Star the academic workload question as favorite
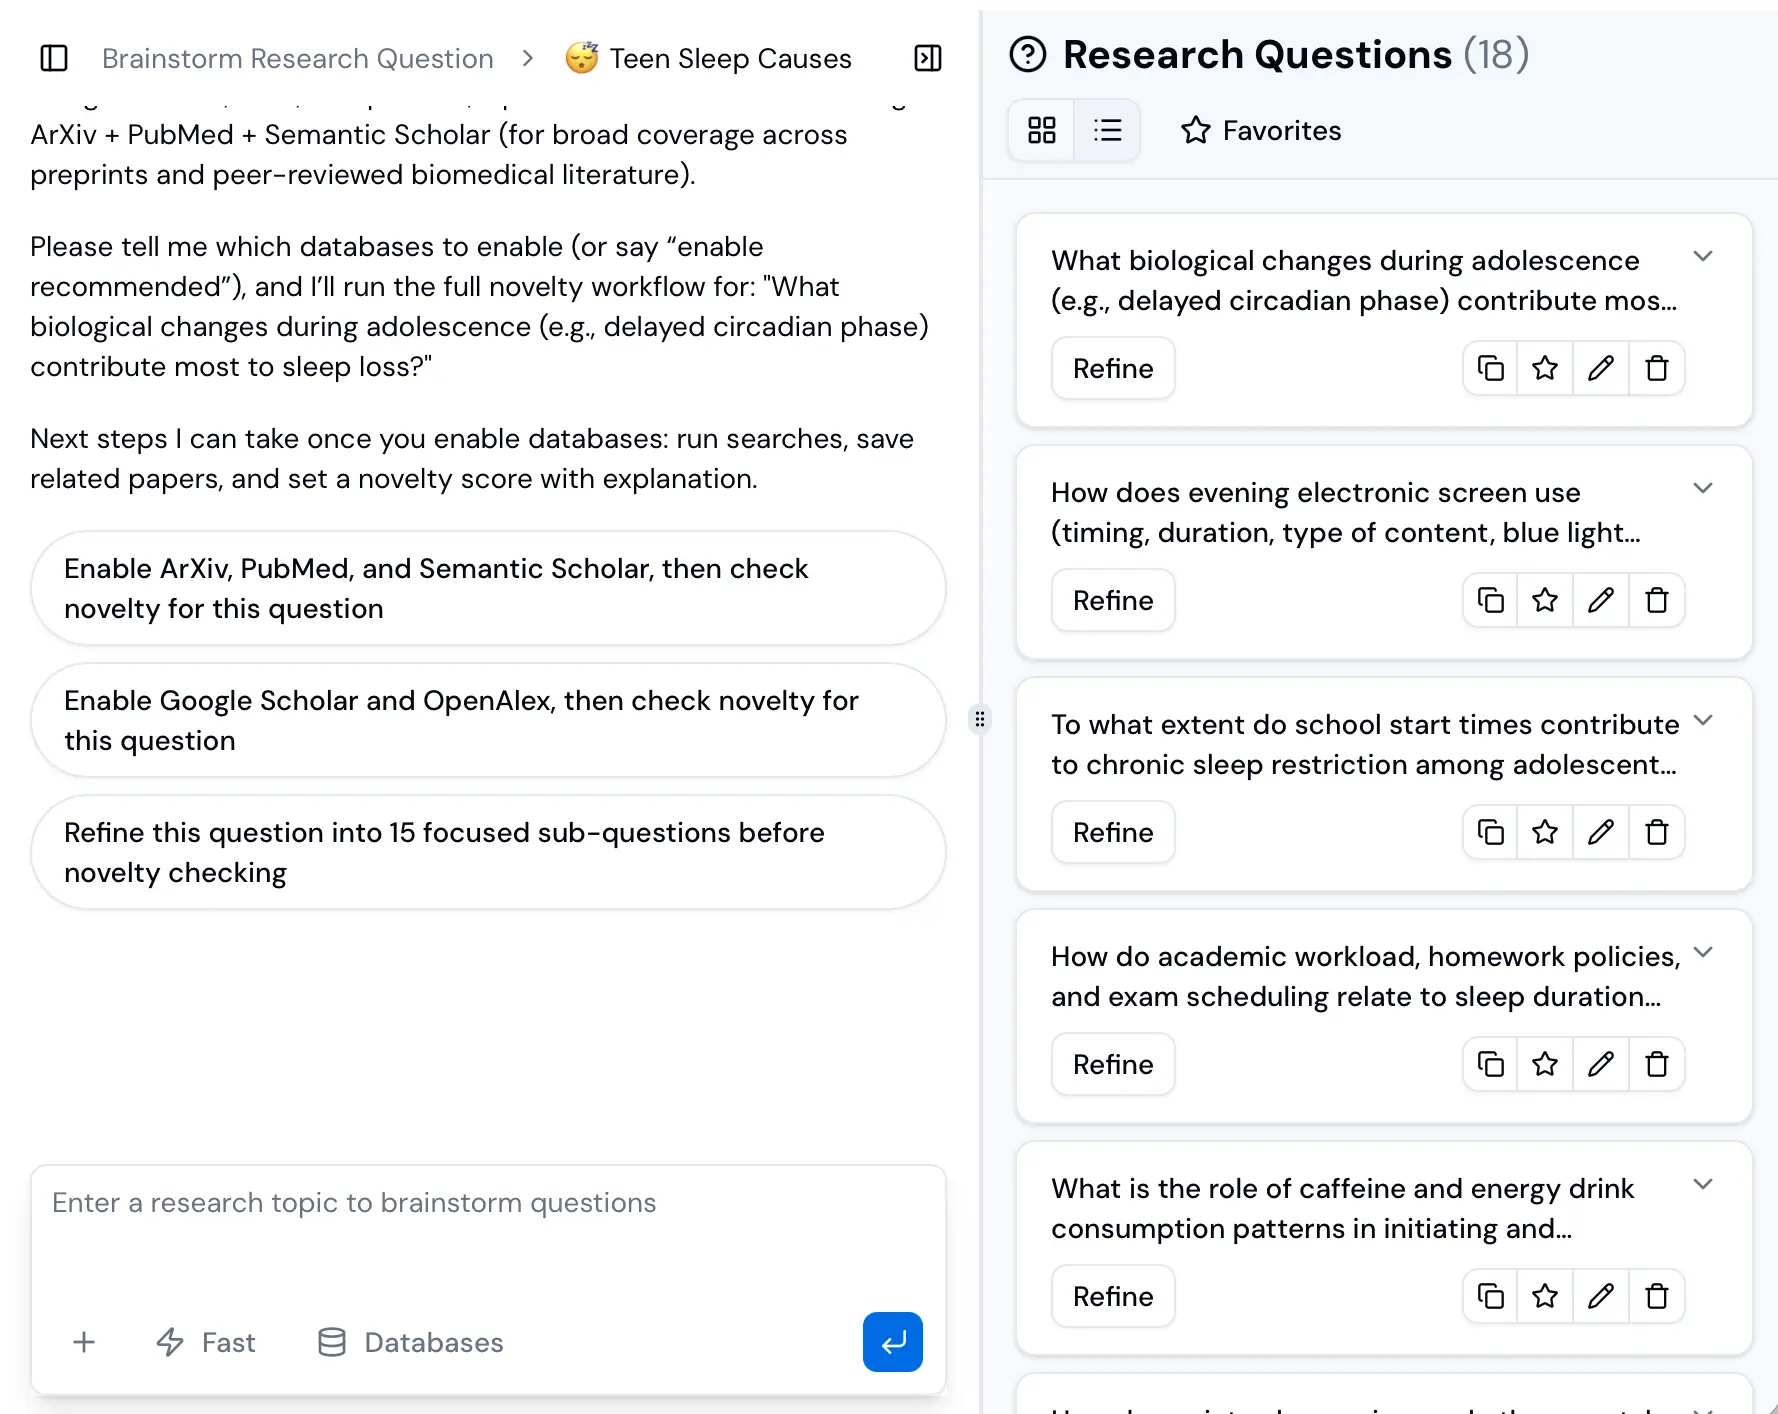 point(1544,1064)
